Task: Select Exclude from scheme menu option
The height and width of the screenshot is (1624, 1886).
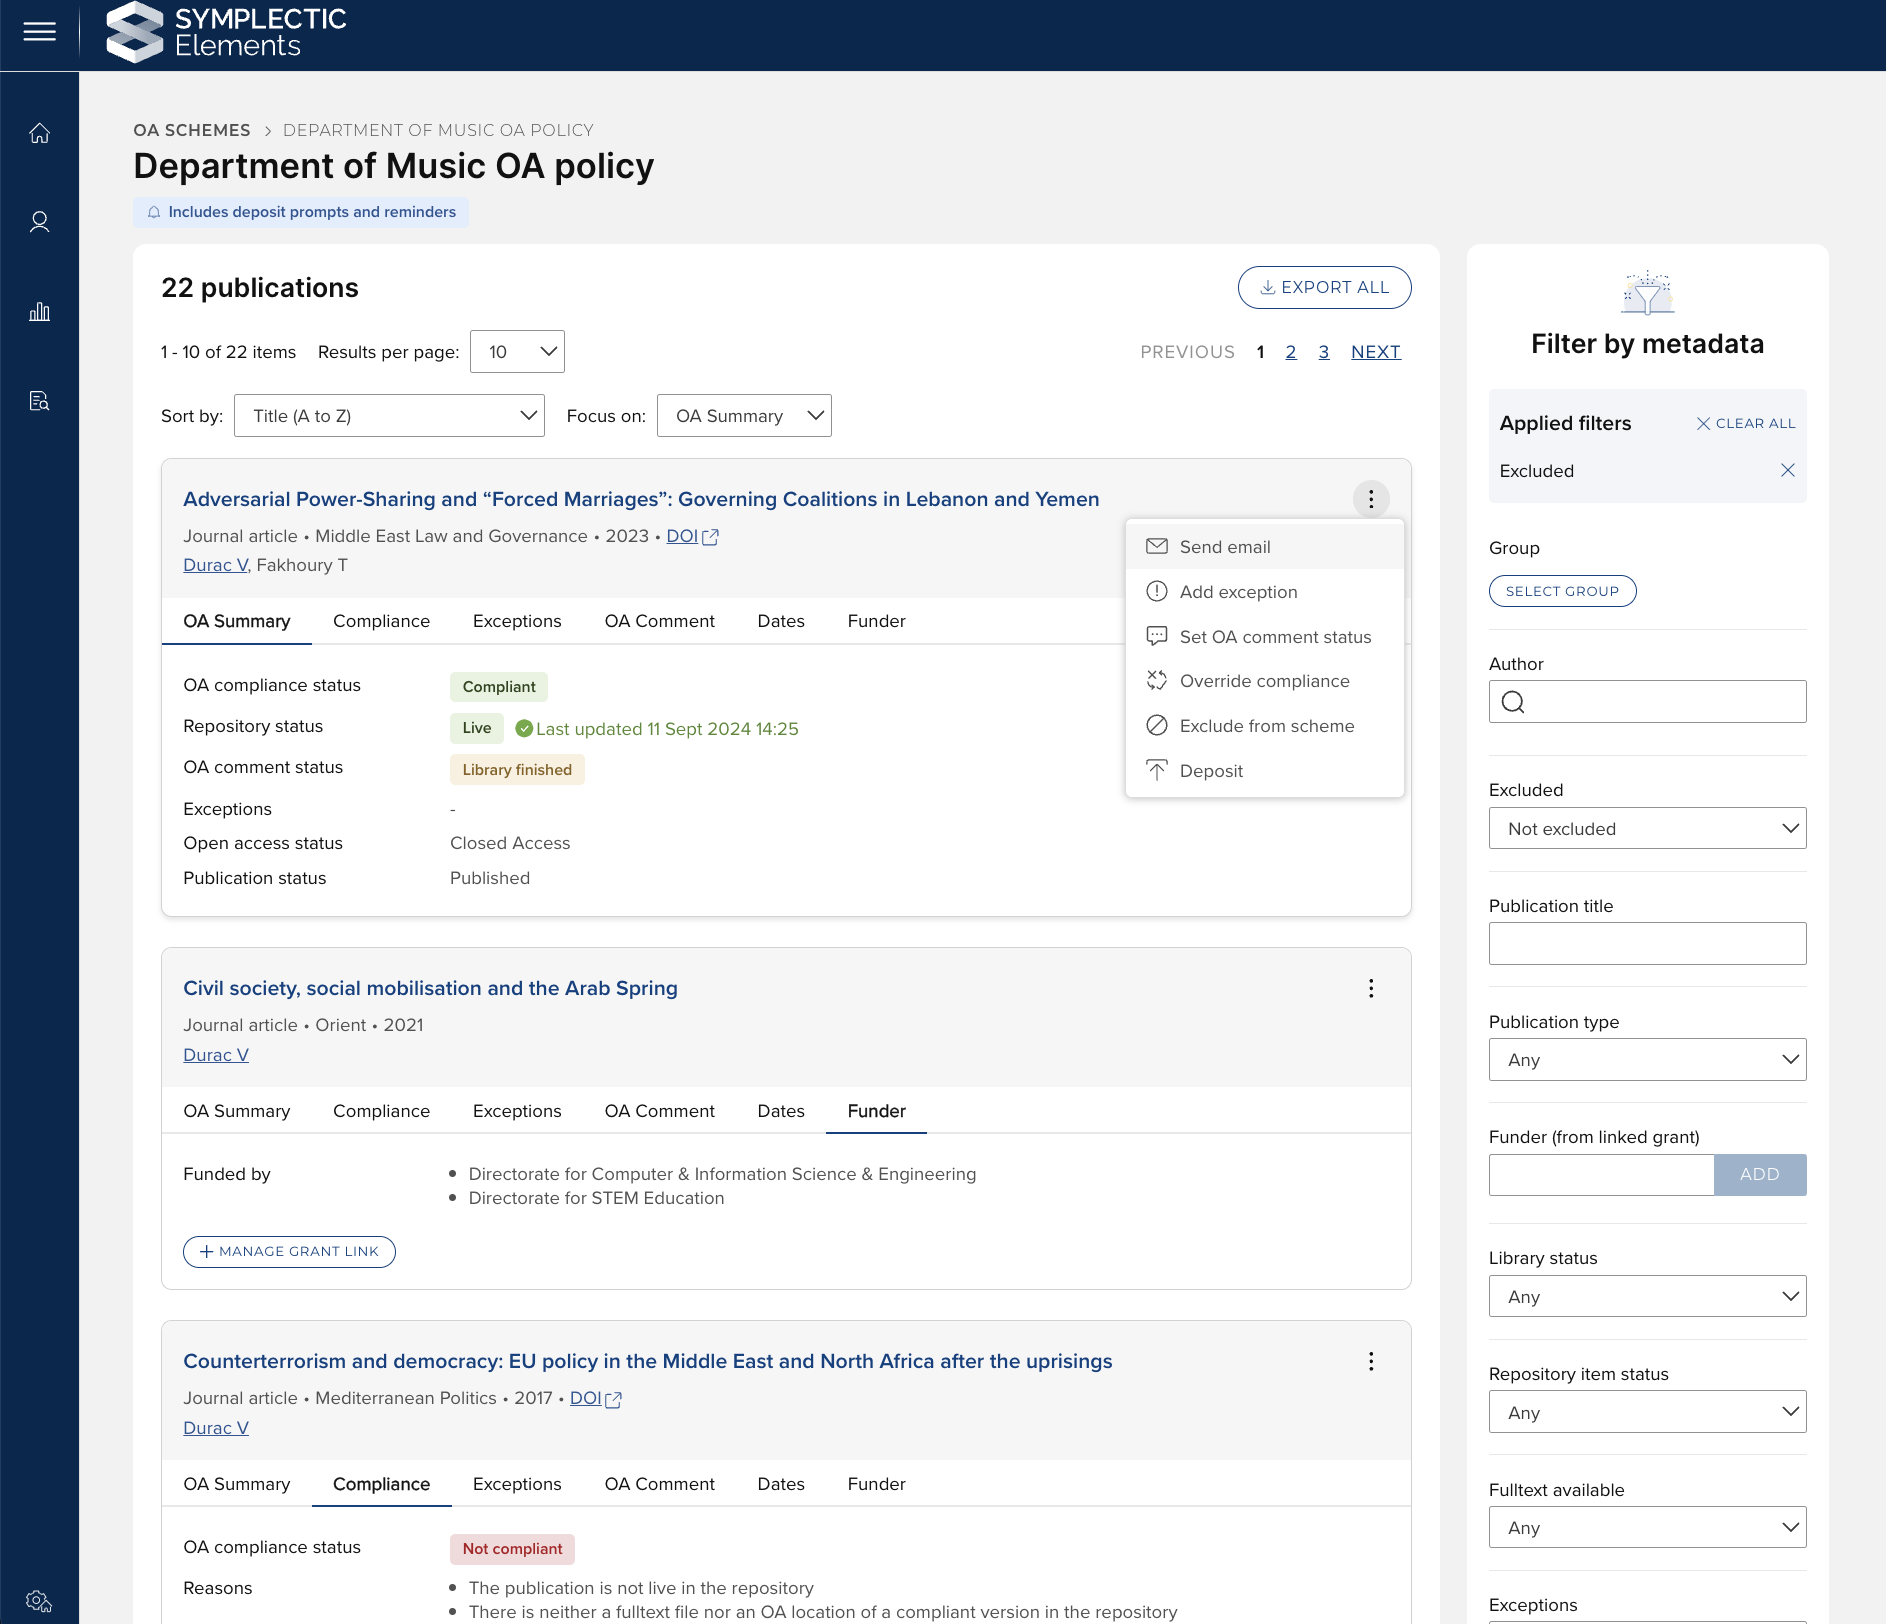Action: point(1266,726)
